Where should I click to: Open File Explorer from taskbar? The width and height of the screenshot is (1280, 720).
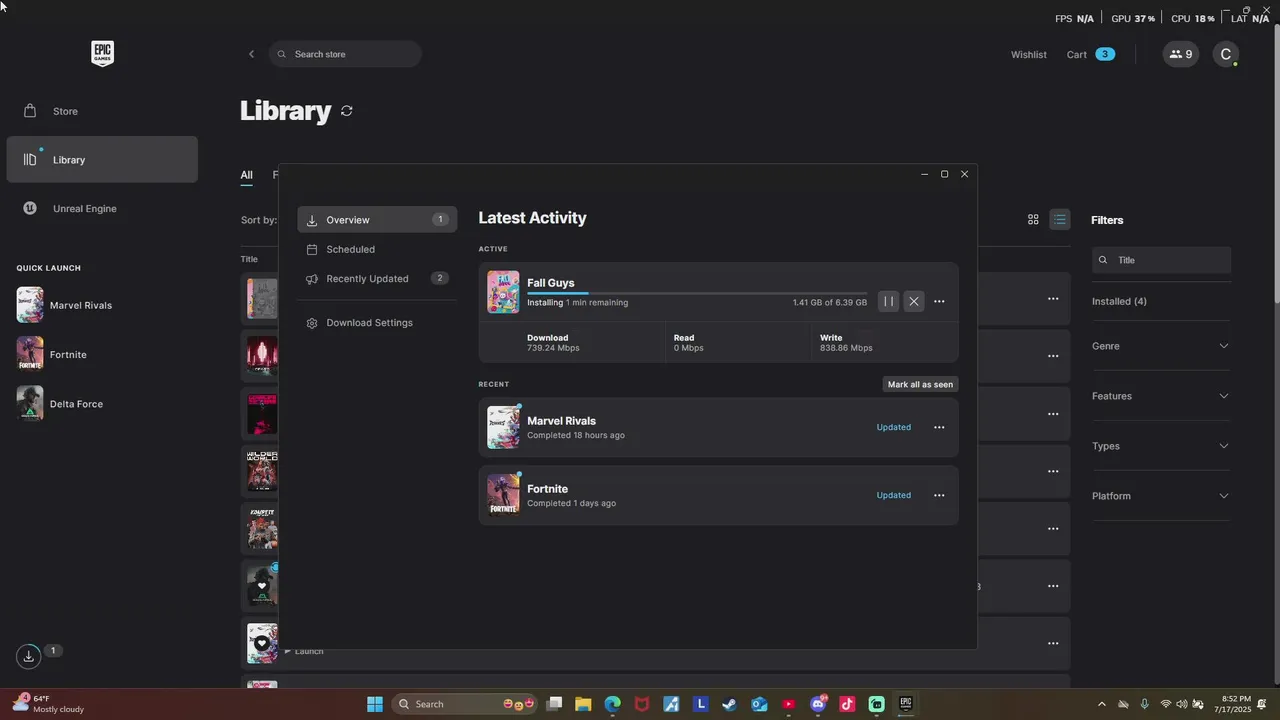point(583,704)
